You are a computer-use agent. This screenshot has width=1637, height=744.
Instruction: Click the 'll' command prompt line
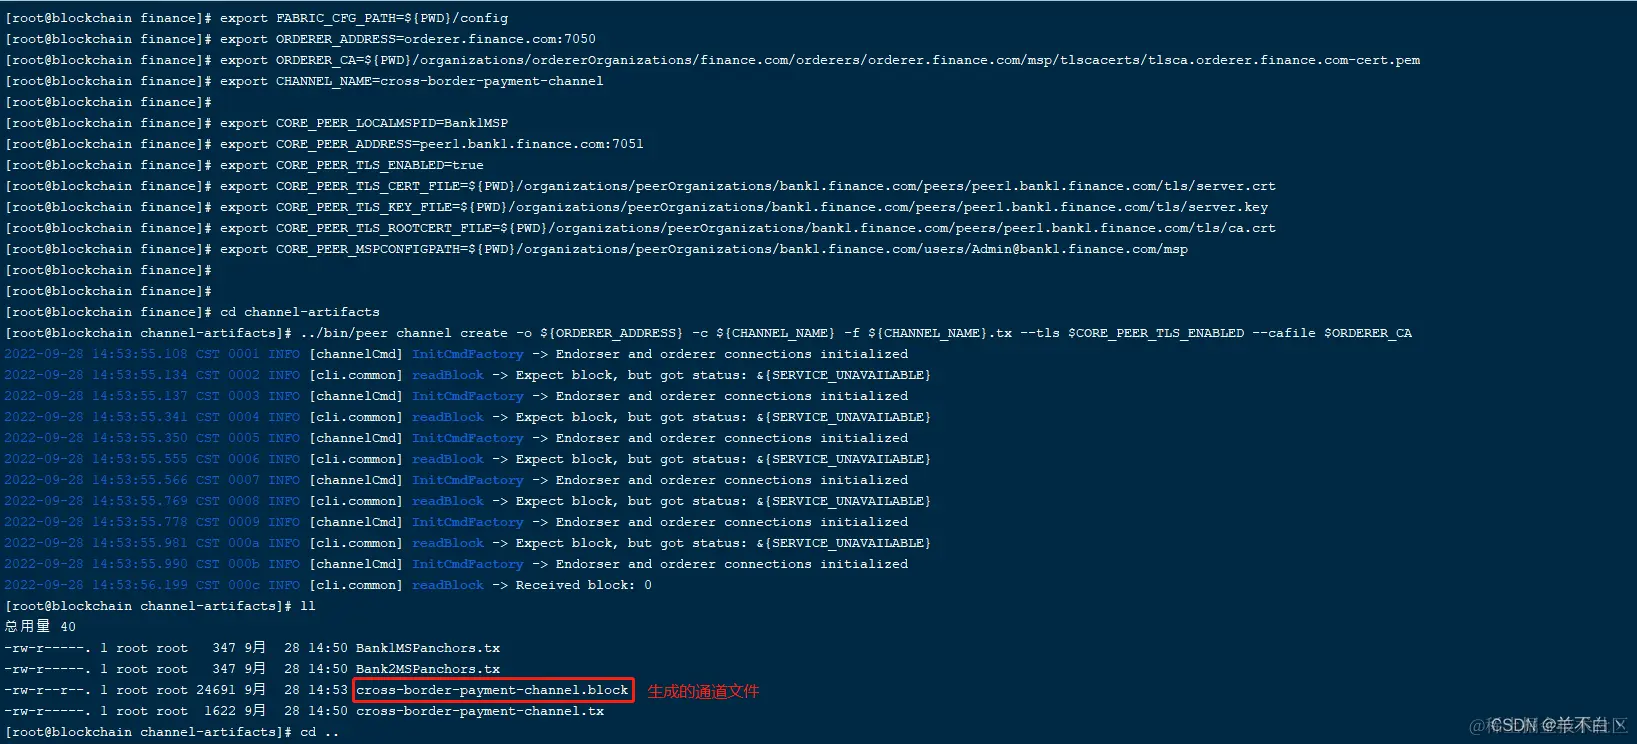[160, 606]
